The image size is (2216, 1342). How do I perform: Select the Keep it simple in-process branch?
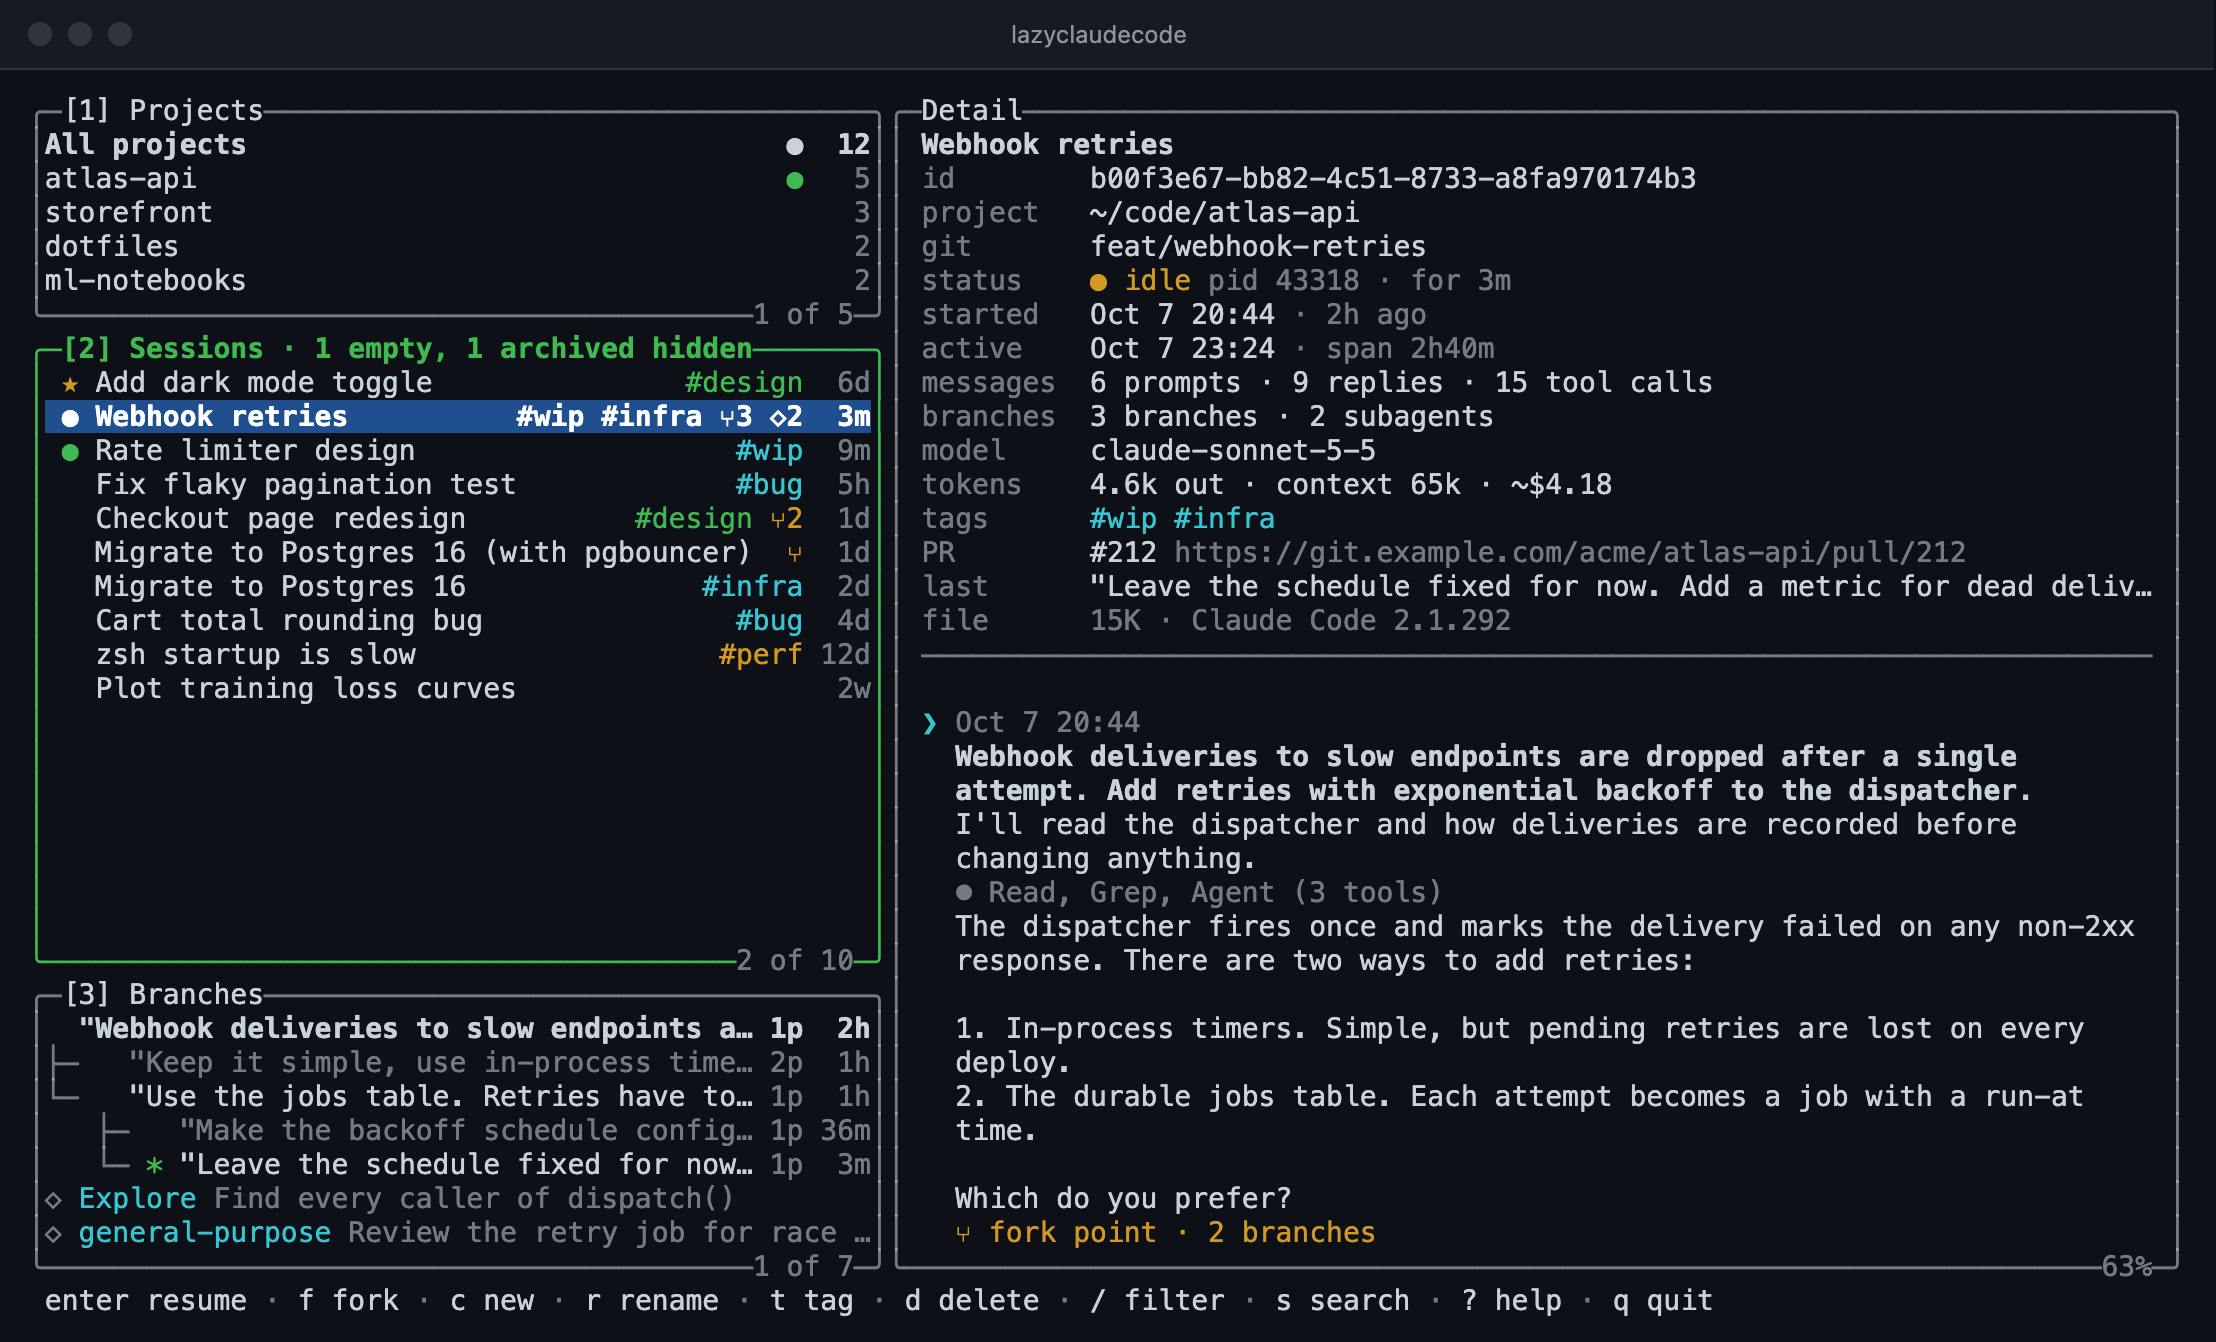click(457, 1064)
